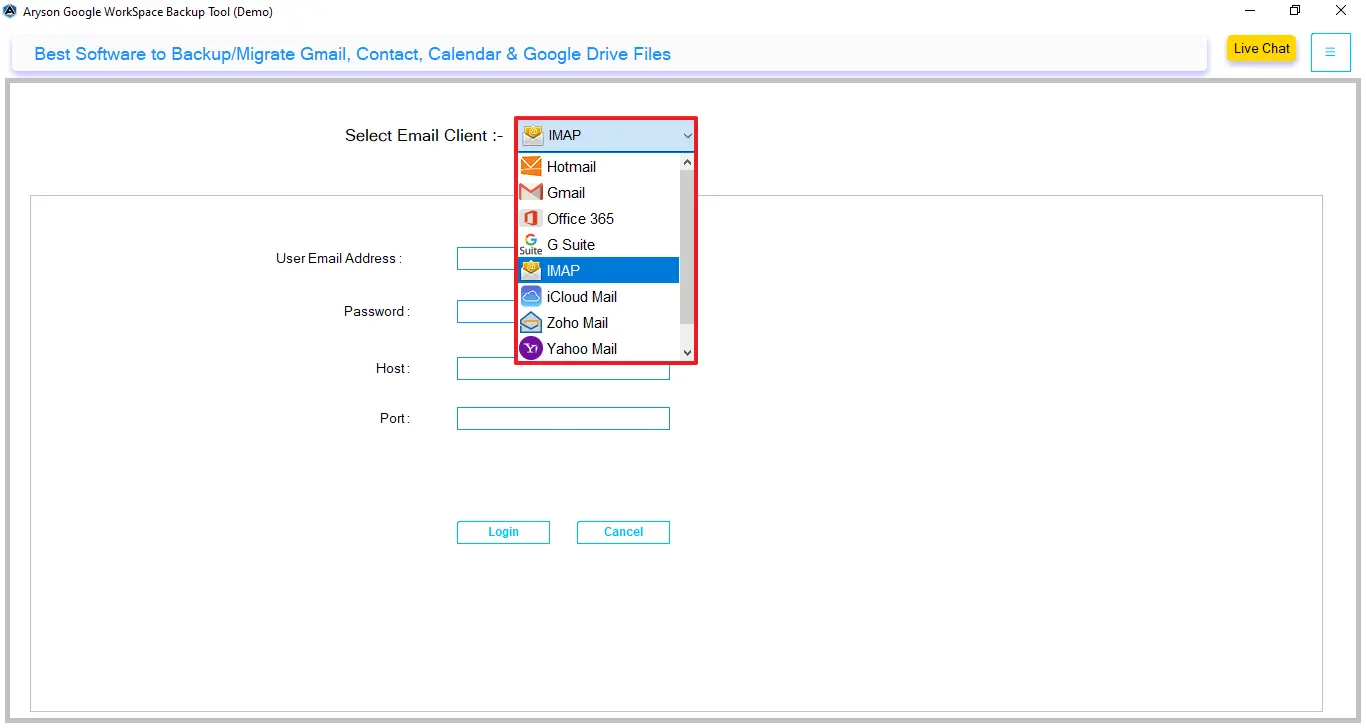Expand more clients using the scroll-down arrow
The image size is (1366, 728).
click(687, 352)
